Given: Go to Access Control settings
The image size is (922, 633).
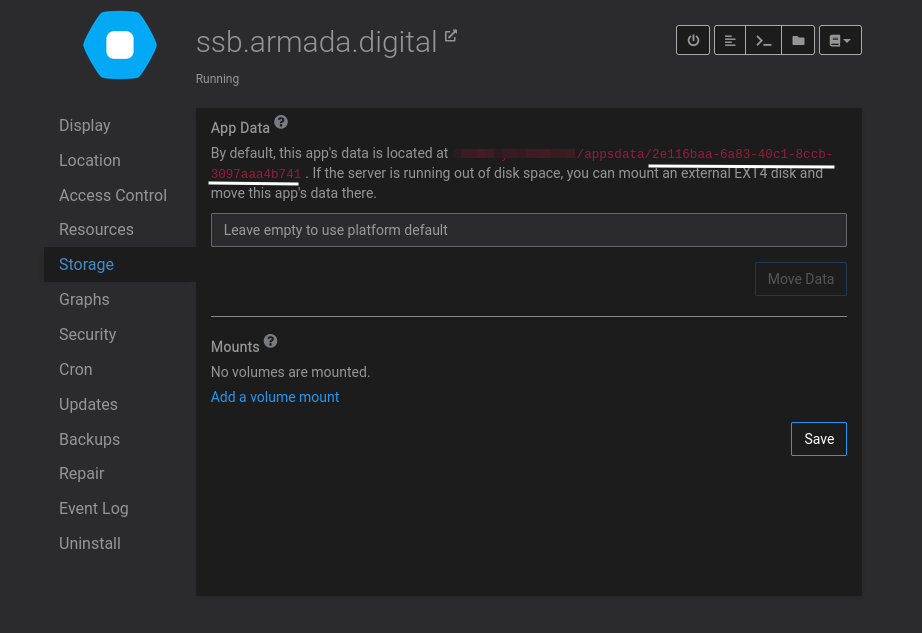Looking at the screenshot, I should (113, 195).
